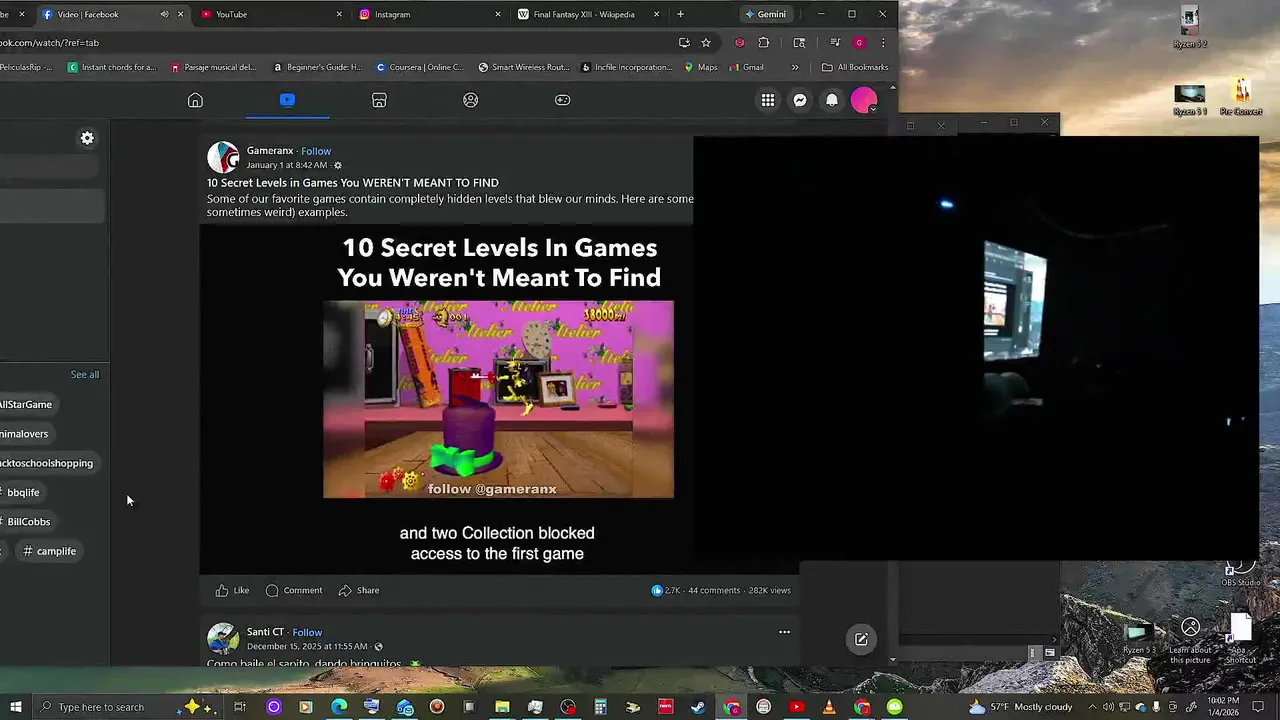
Task: Open weather widget 57°F Mostly cloudy
Action: [1021, 707]
